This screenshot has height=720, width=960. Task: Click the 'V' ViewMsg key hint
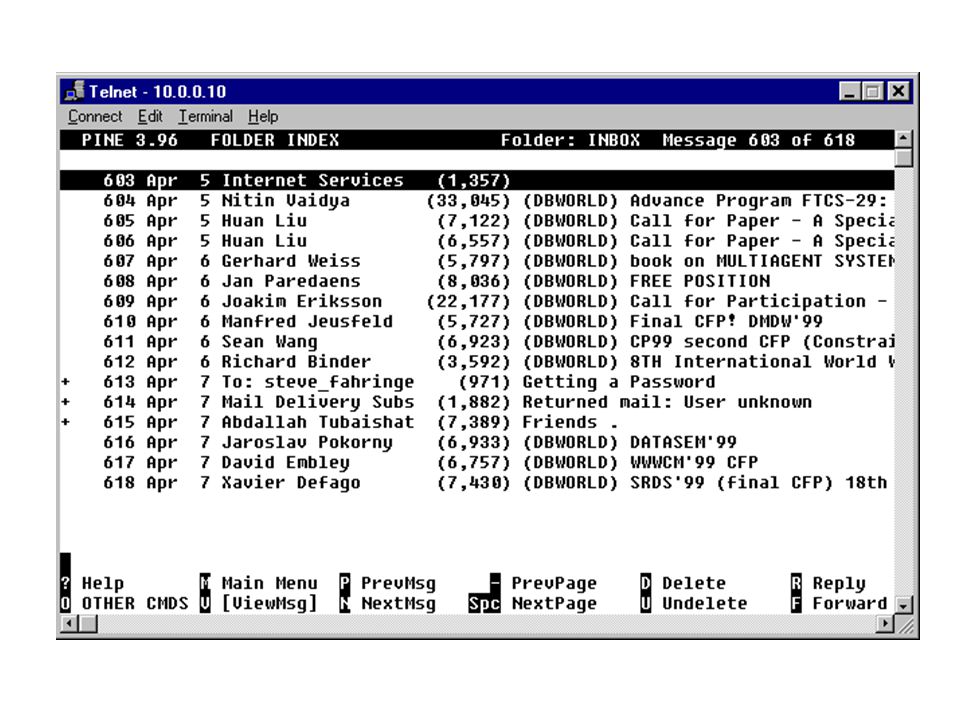pos(205,604)
